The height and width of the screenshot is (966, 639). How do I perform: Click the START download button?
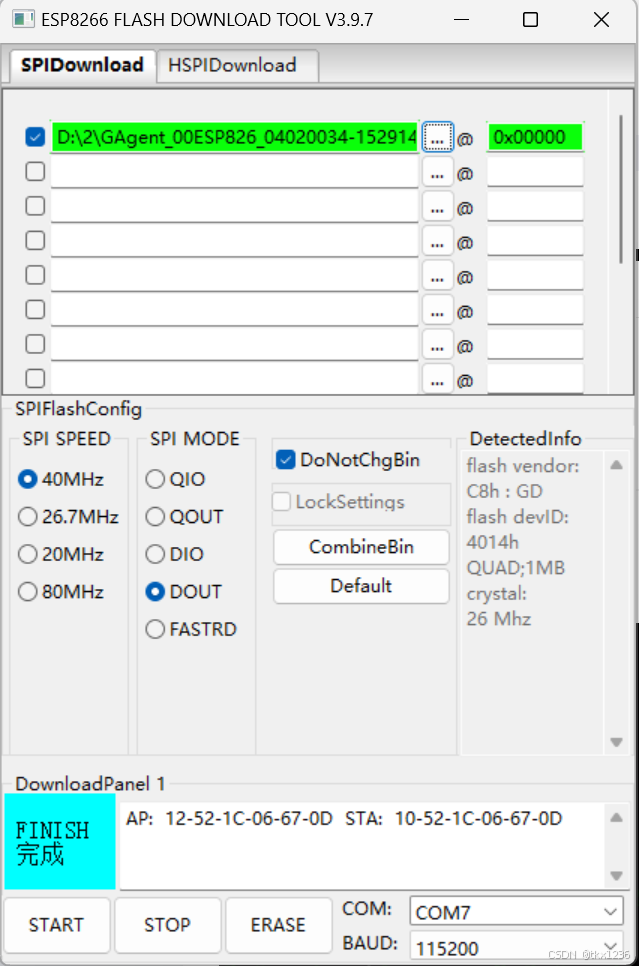[x=56, y=925]
